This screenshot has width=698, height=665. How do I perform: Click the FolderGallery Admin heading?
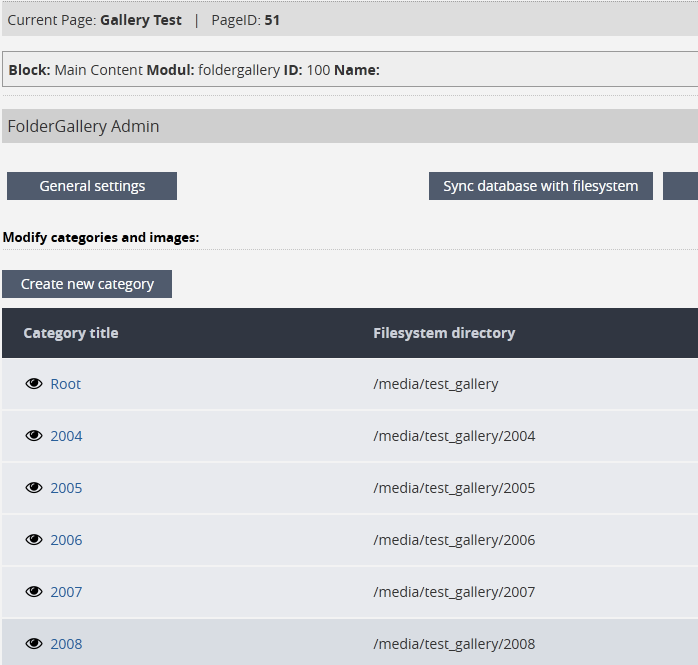(x=83, y=126)
